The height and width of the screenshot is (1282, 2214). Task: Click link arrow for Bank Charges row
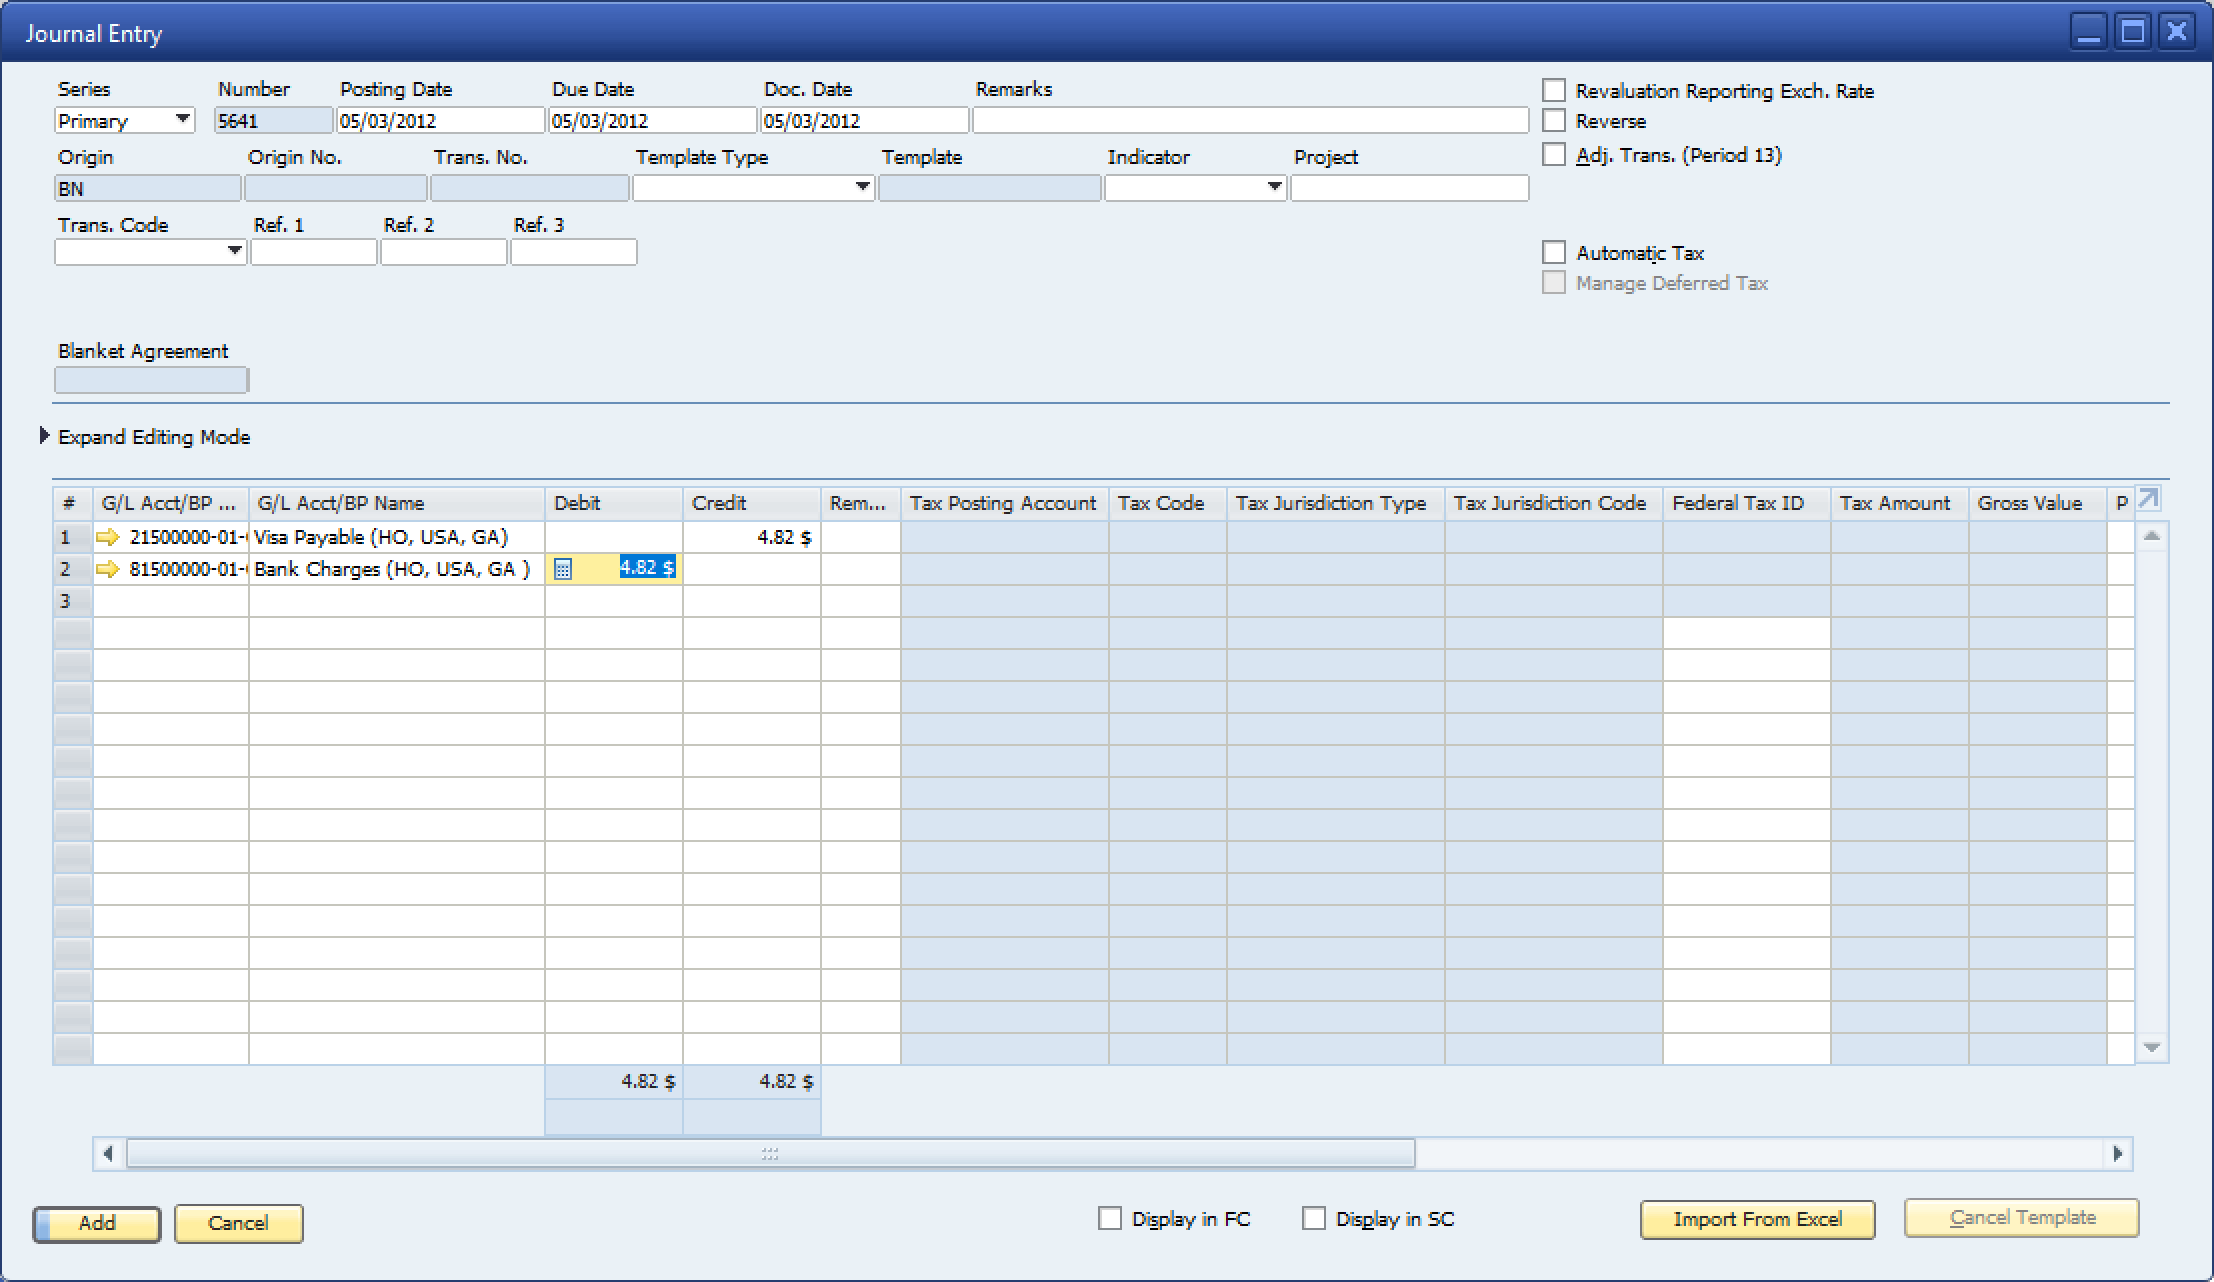(x=107, y=570)
